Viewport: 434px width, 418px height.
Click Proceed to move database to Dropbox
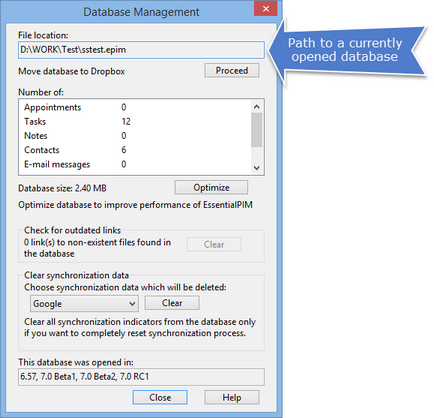(232, 70)
